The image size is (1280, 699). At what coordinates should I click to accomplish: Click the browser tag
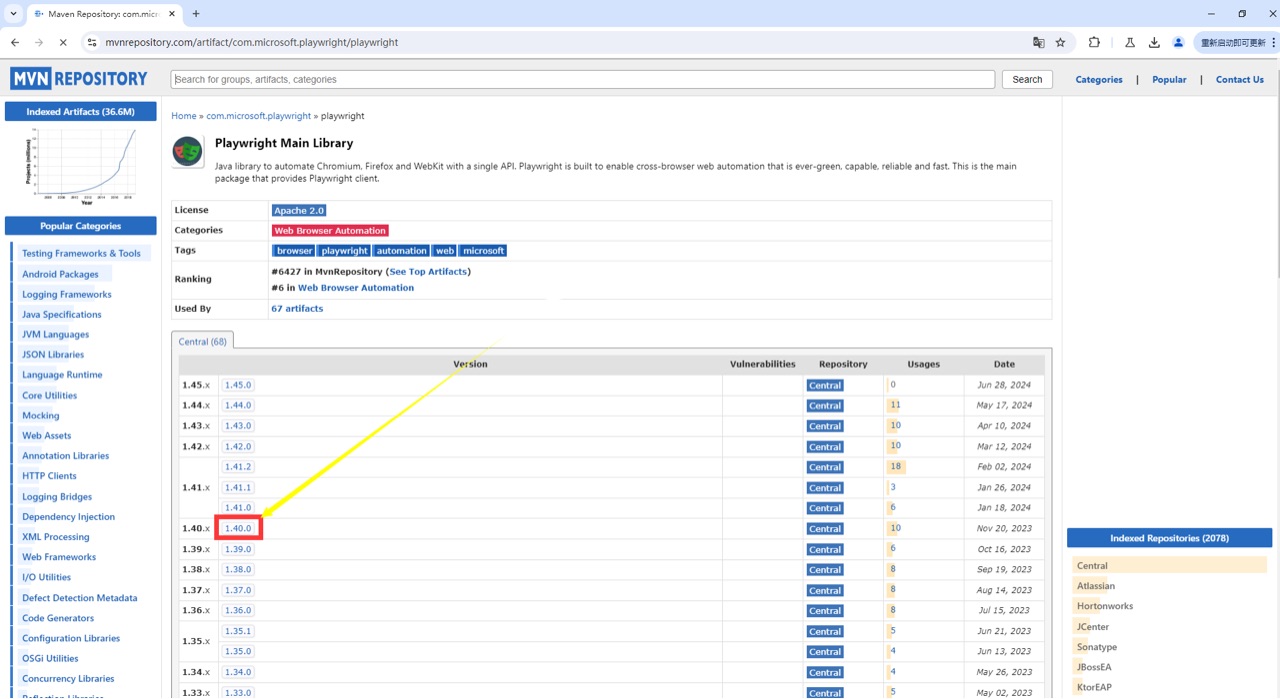(x=294, y=251)
